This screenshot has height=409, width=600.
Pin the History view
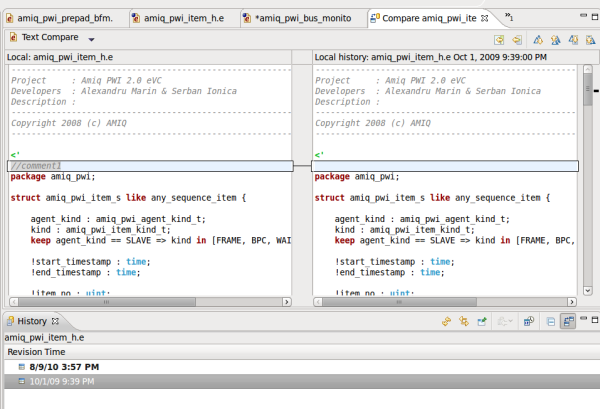pyautogui.click(x=482, y=321)
